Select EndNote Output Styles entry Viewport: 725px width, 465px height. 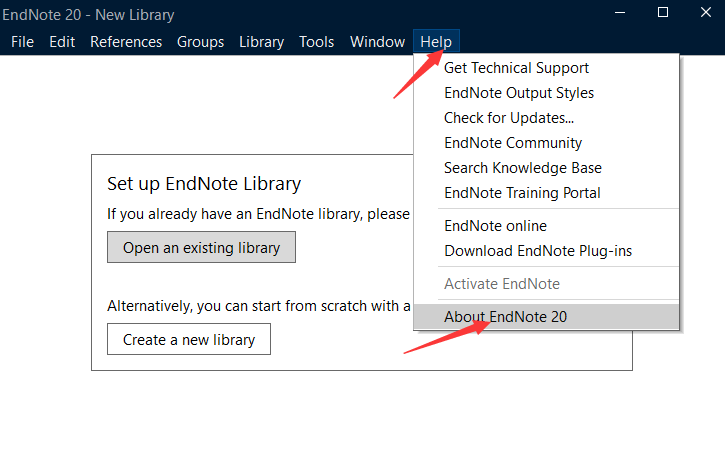547,93
